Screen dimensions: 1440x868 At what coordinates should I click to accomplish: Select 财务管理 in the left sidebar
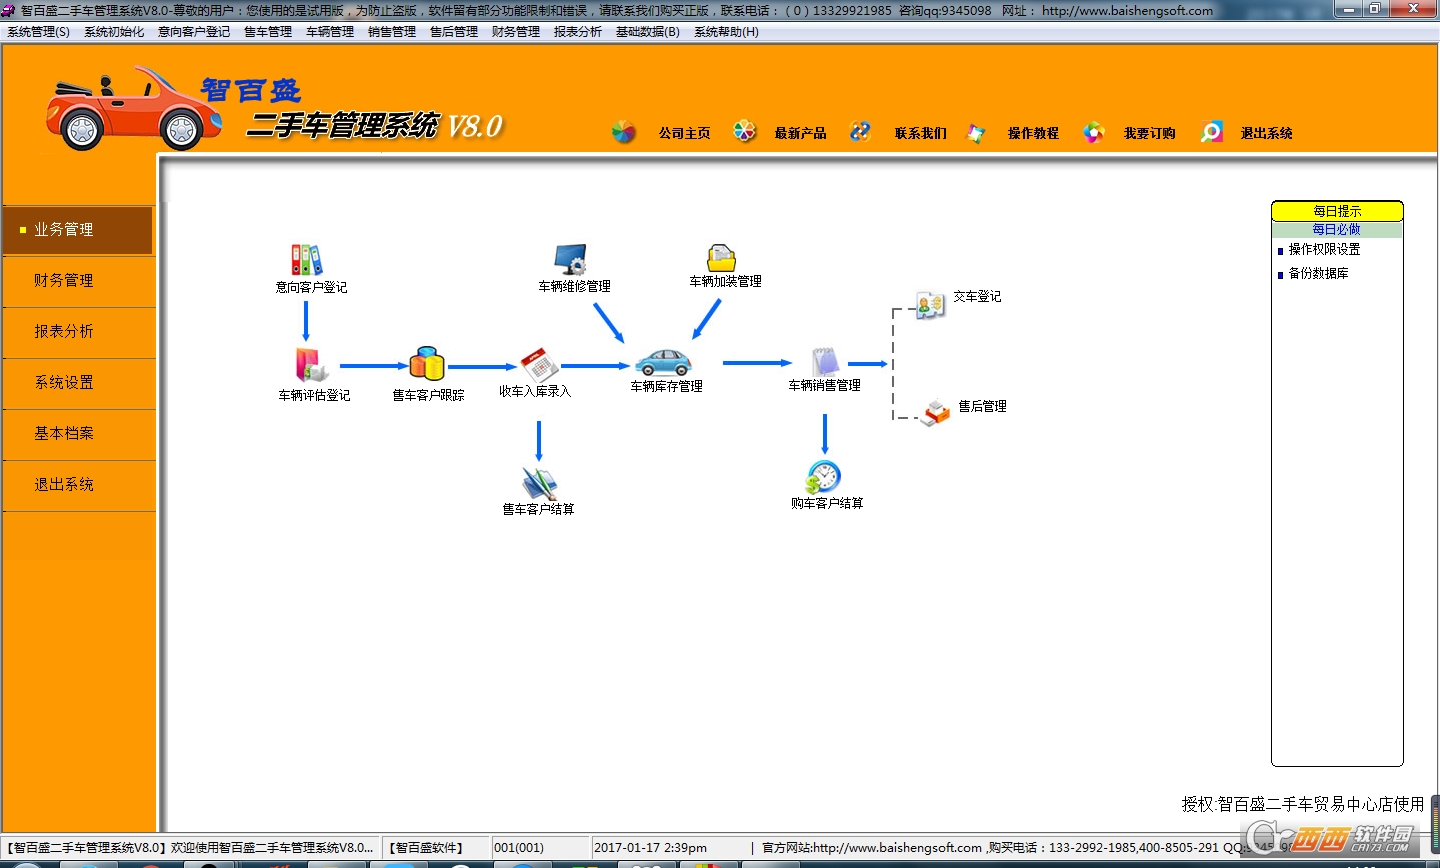(x=78, y=281)
